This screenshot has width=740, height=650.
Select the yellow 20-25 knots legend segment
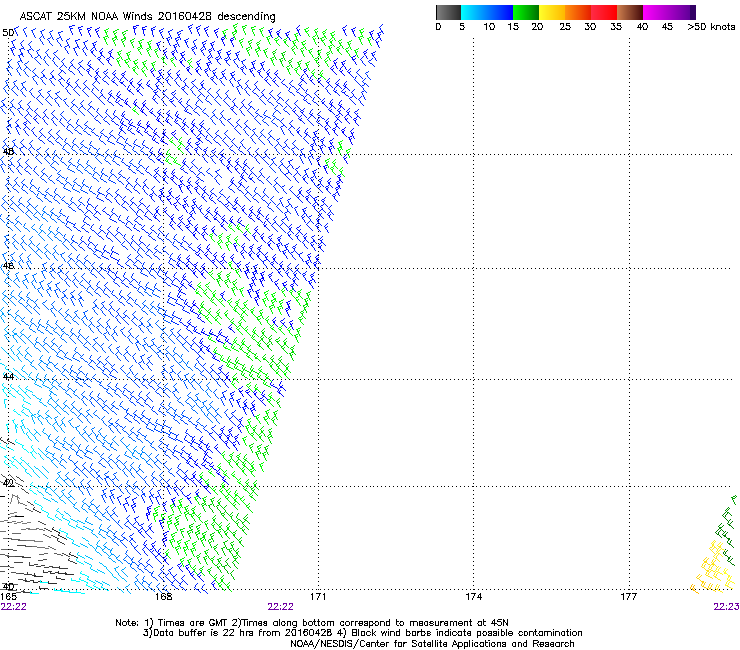click(552, 12)
